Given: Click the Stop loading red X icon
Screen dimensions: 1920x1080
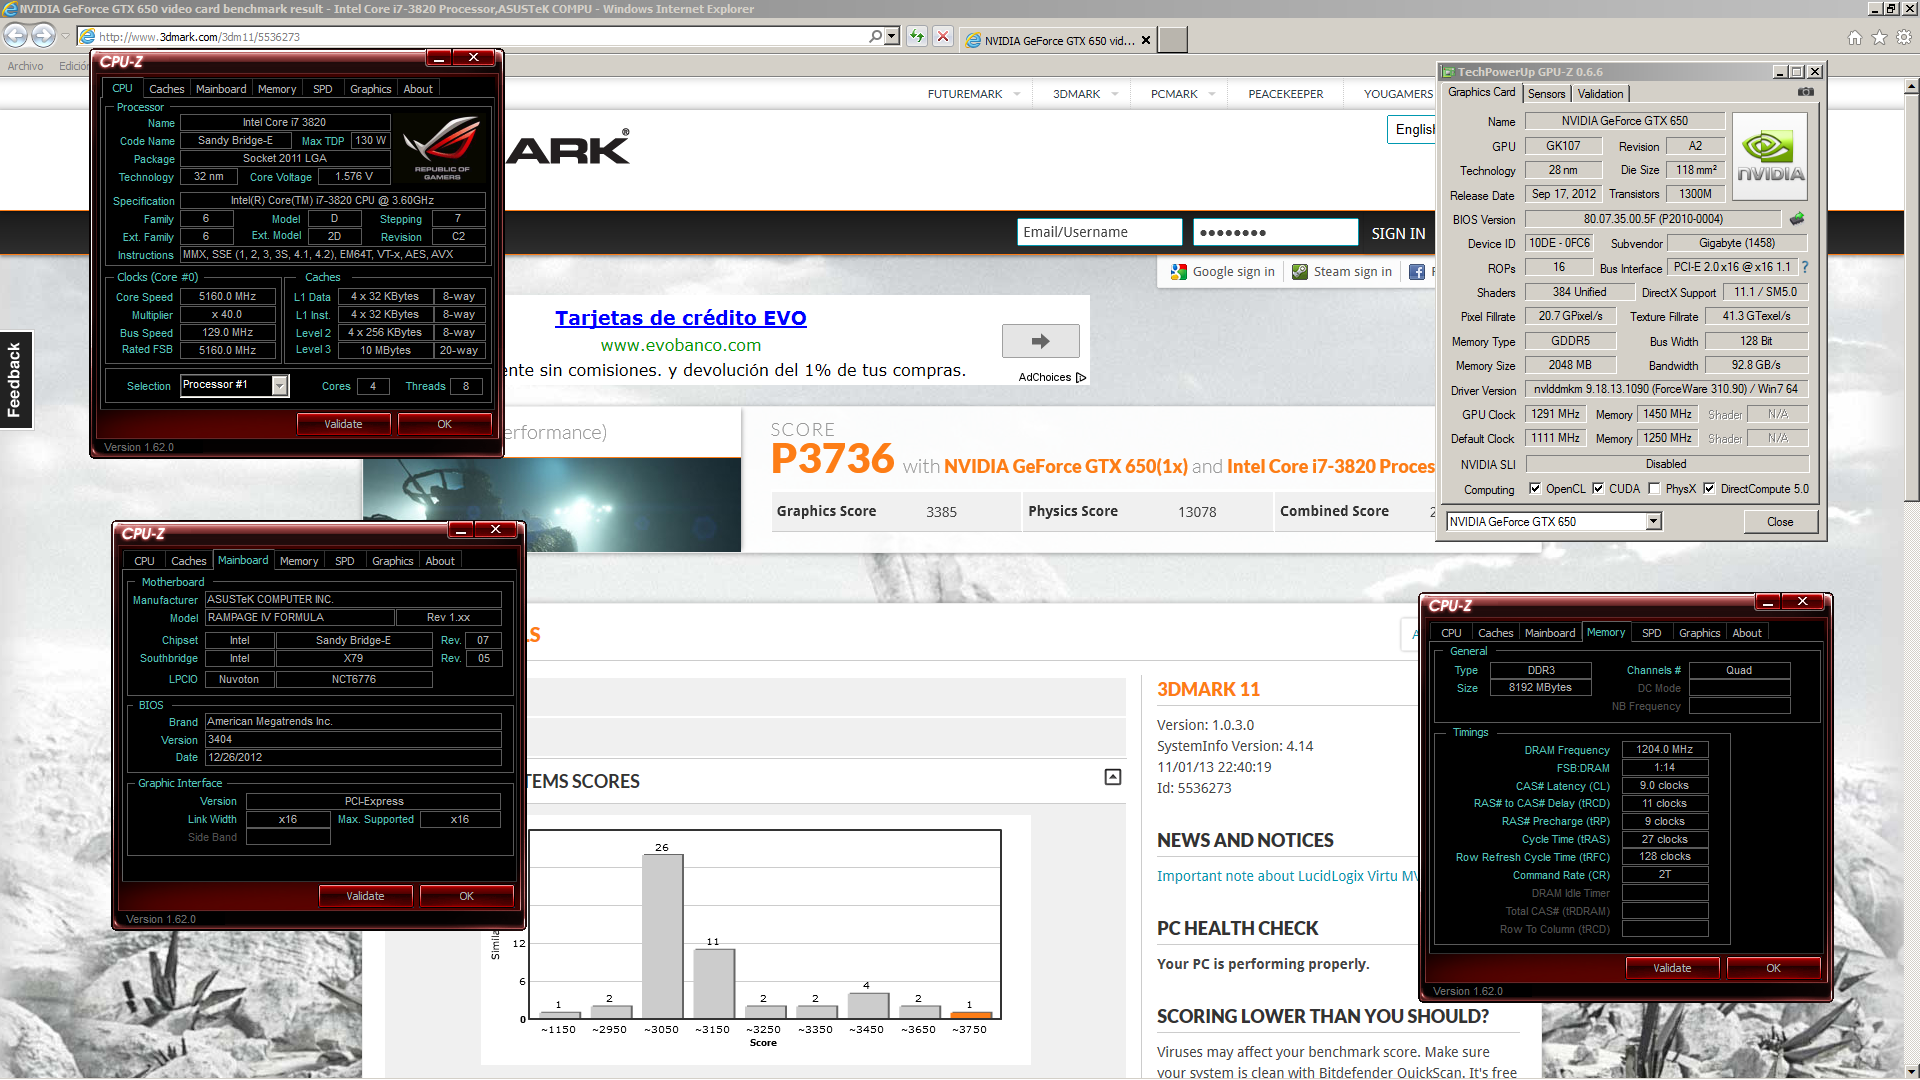Looking at the screenshot, I should (x=942, y=37).
